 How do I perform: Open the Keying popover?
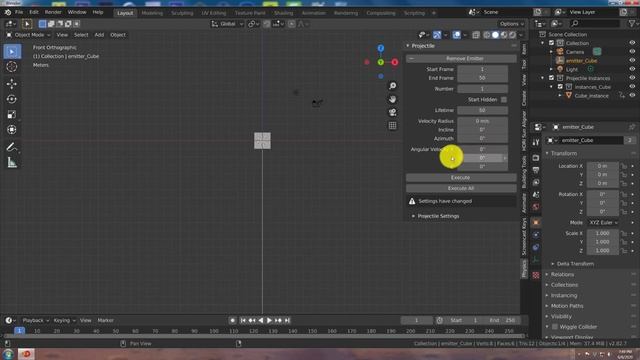point(64,320)
